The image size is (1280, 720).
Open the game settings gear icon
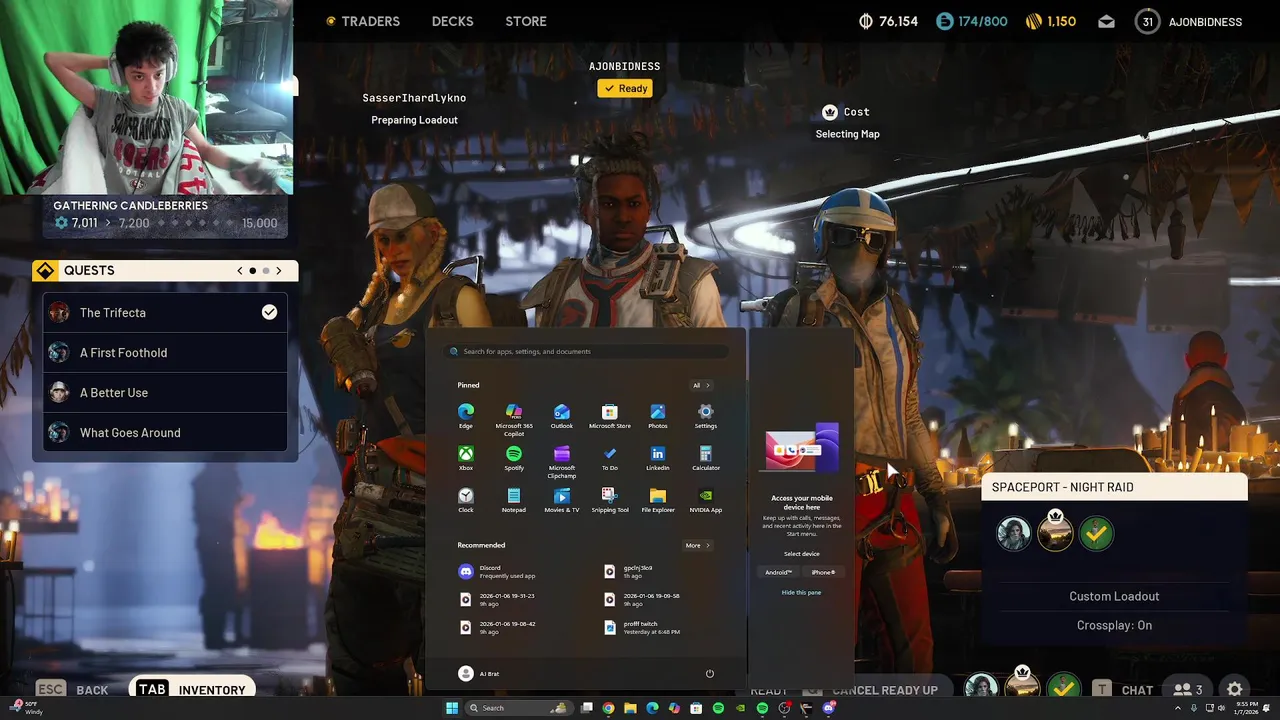click(x=1235, y=689)
